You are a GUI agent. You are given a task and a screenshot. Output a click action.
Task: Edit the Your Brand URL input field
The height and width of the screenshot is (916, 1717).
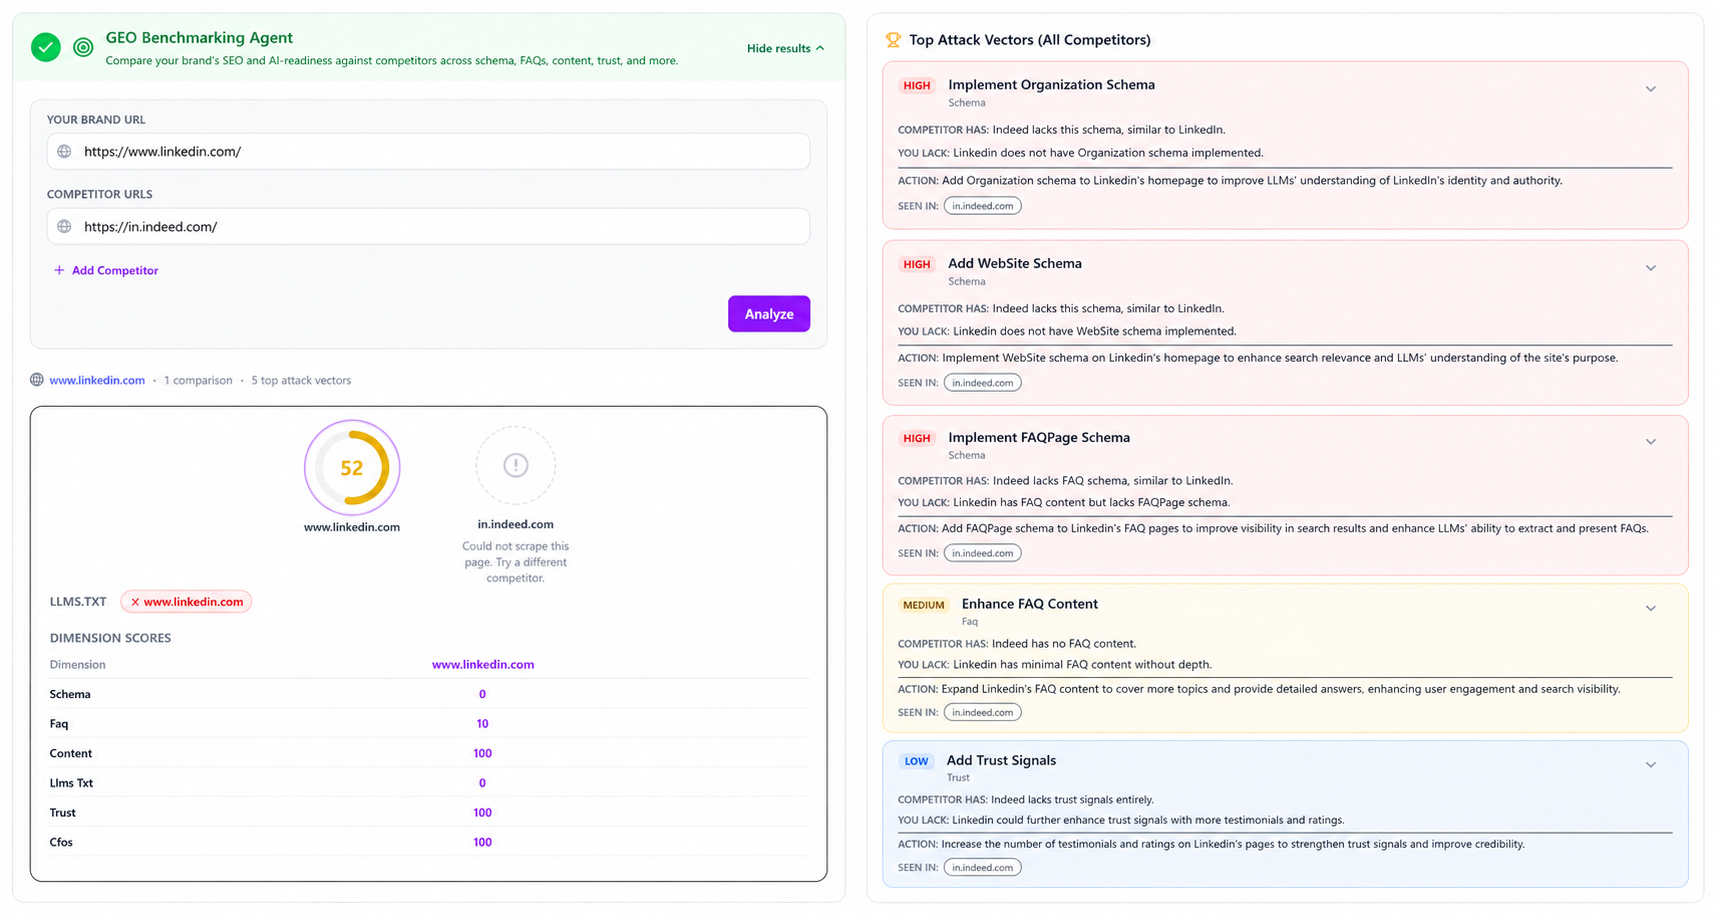(428, 152)
